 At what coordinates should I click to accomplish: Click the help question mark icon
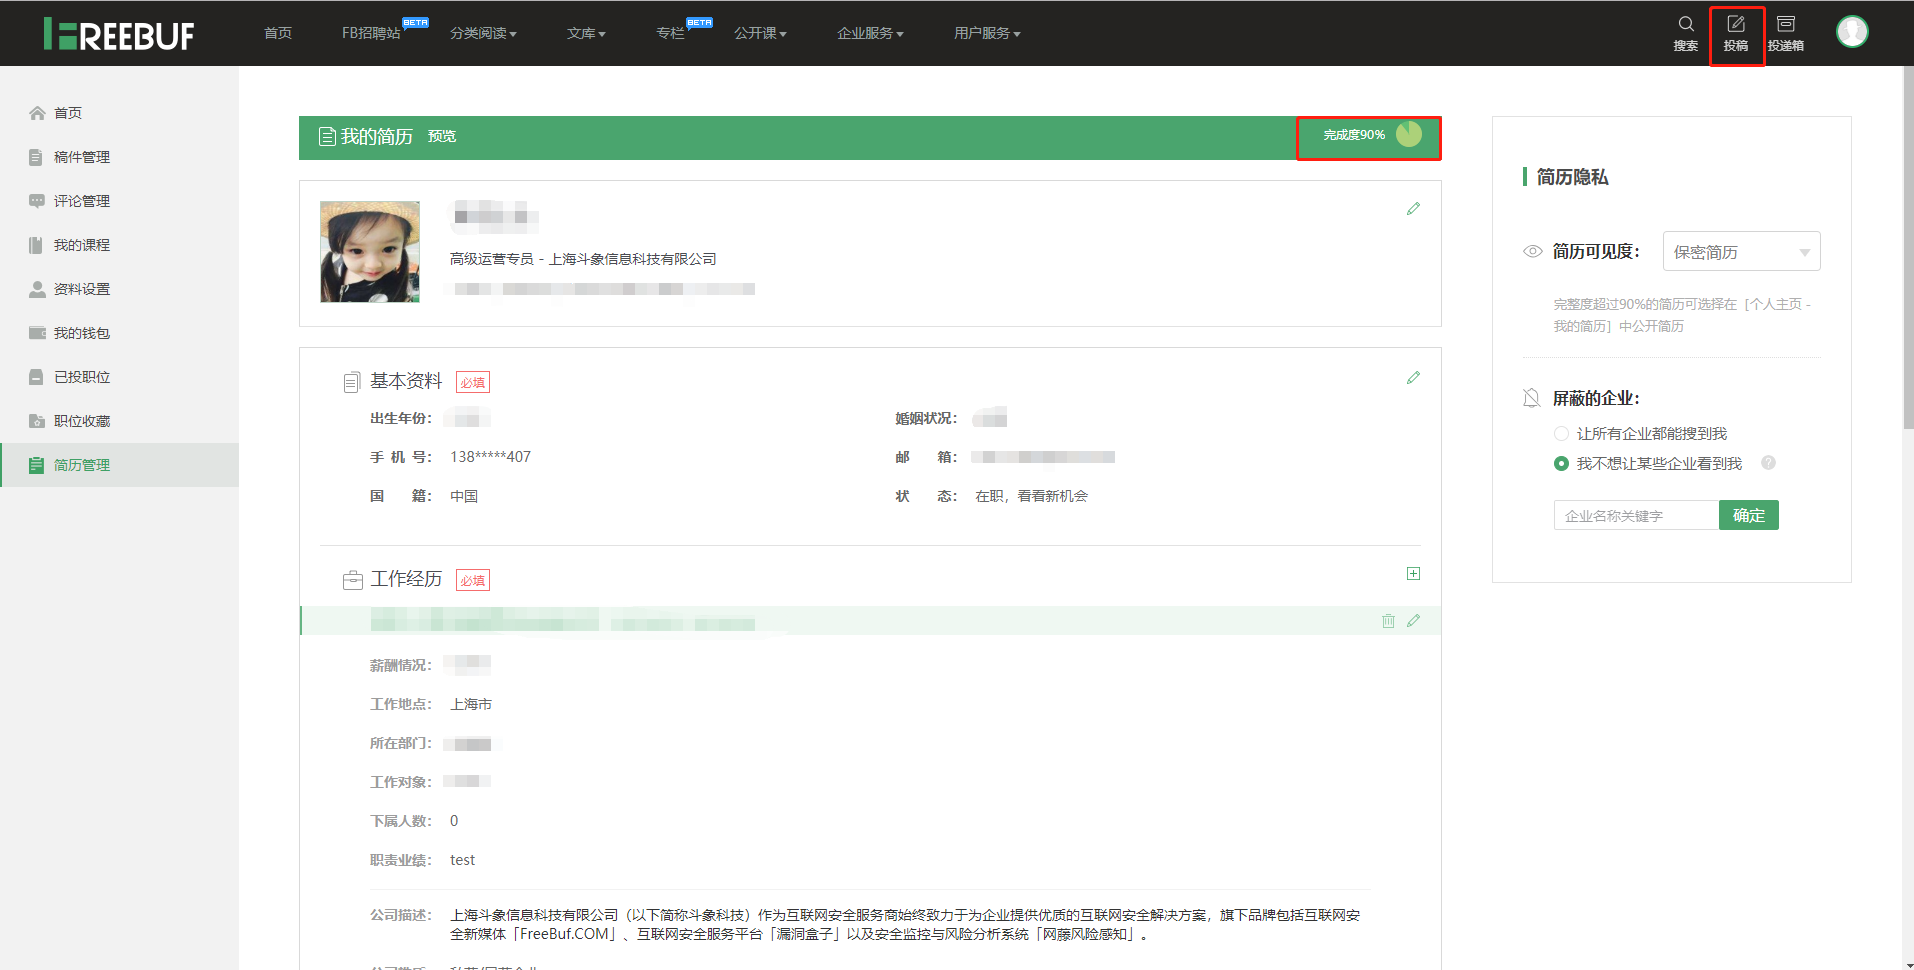[1768, 463]
